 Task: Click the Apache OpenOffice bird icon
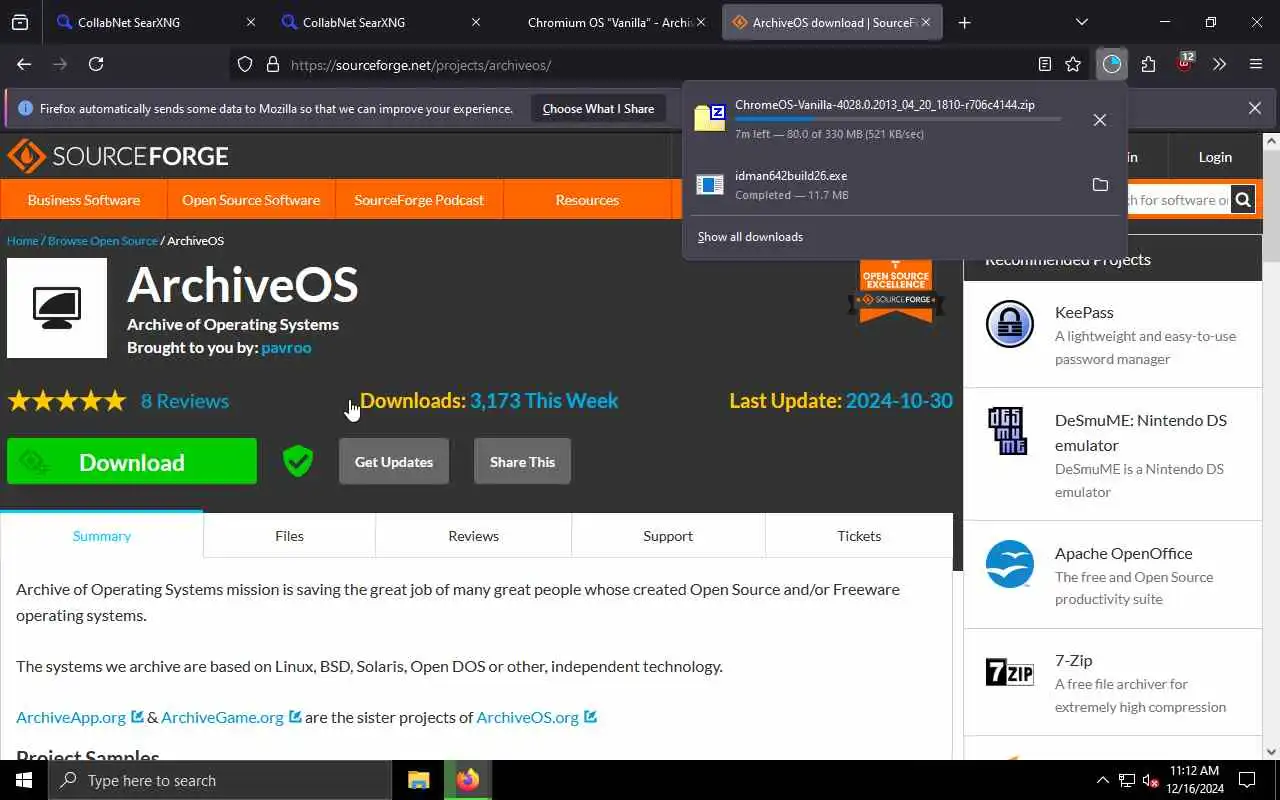coord(1010,564)
